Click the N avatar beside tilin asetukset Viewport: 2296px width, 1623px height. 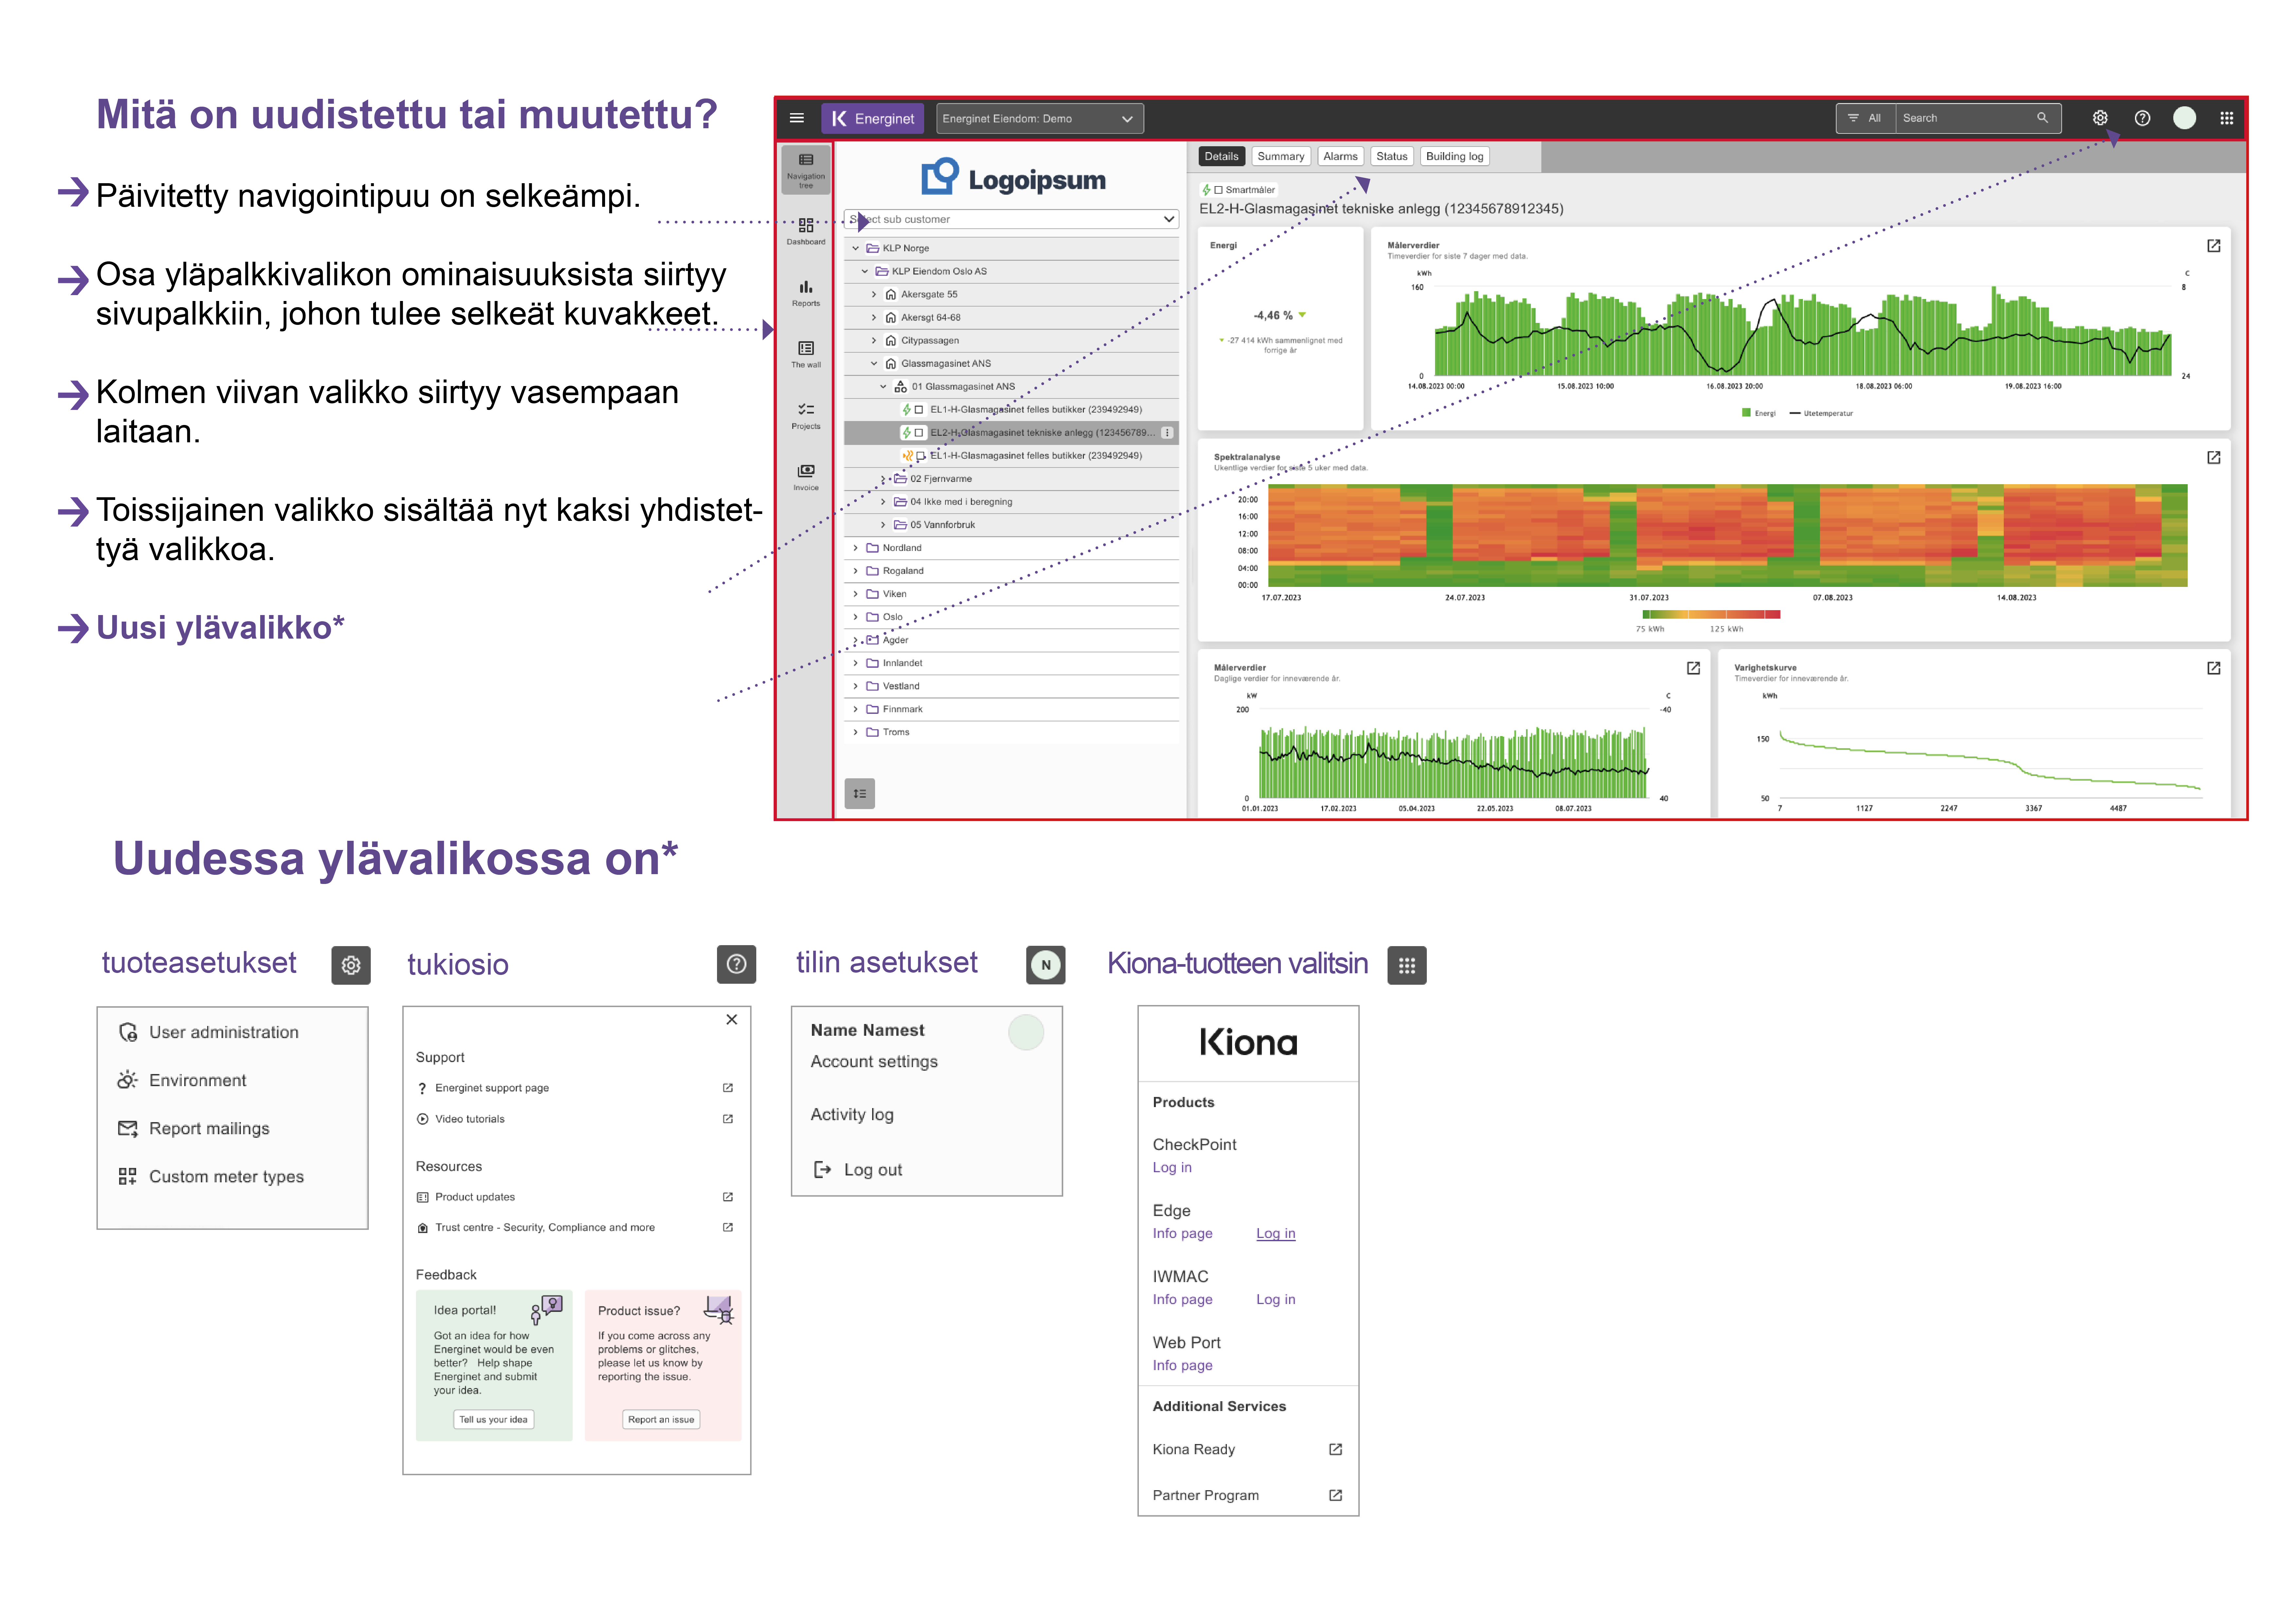click(1046, 965)
